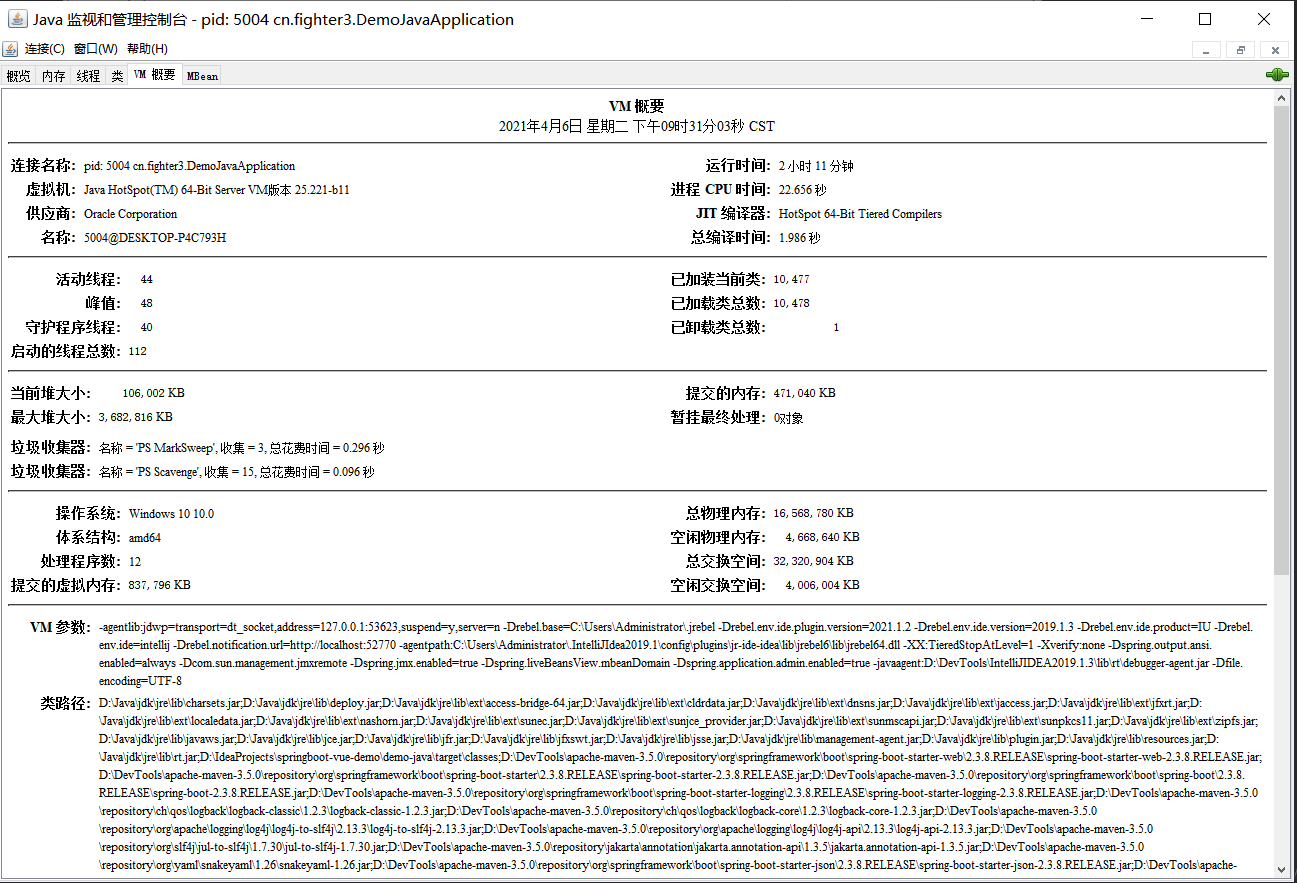Click the architecture value amd64

click(145, 538)
